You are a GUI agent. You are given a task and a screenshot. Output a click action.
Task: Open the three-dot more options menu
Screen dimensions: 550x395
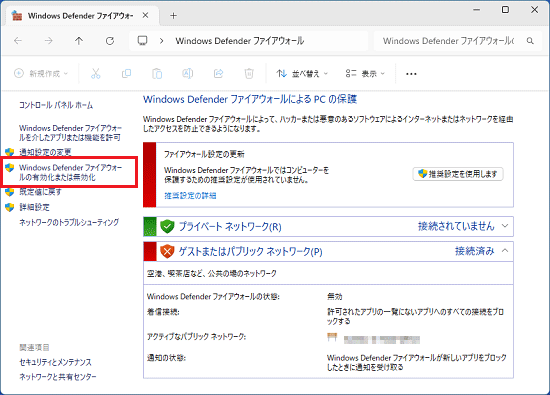(x=411, y=74)
